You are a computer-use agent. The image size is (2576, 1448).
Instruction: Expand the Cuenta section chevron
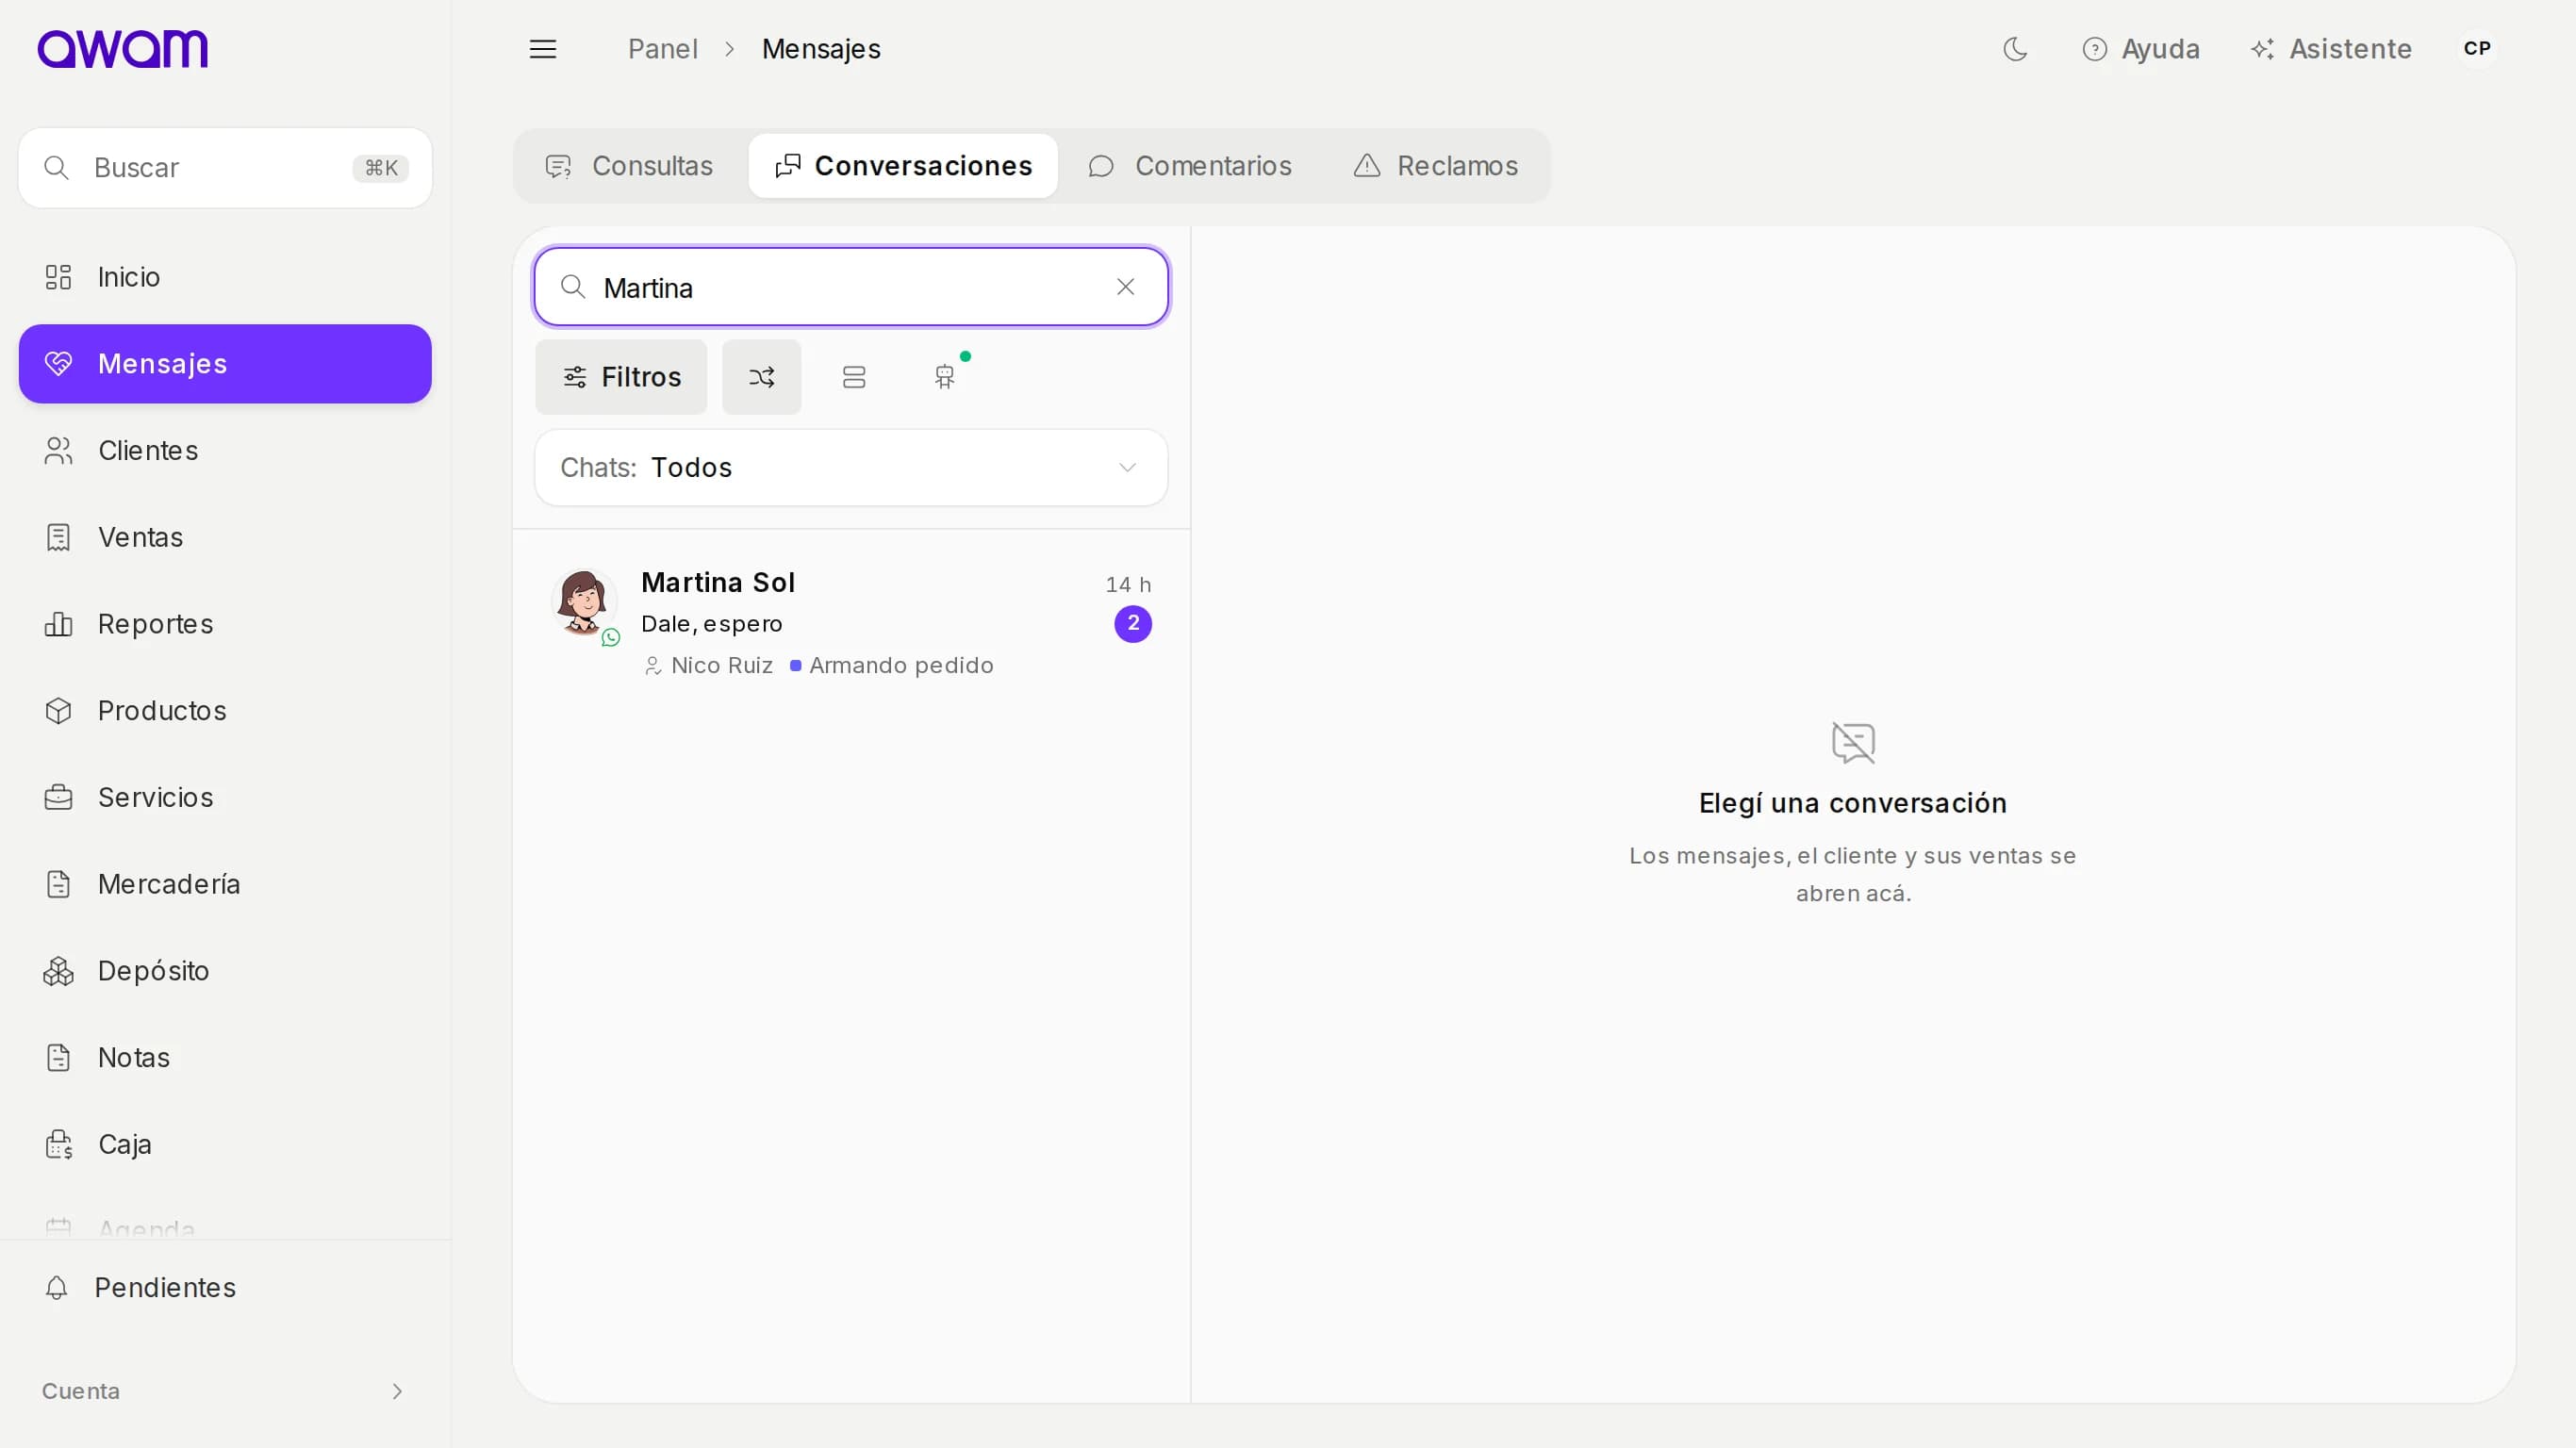[397, 1392]
